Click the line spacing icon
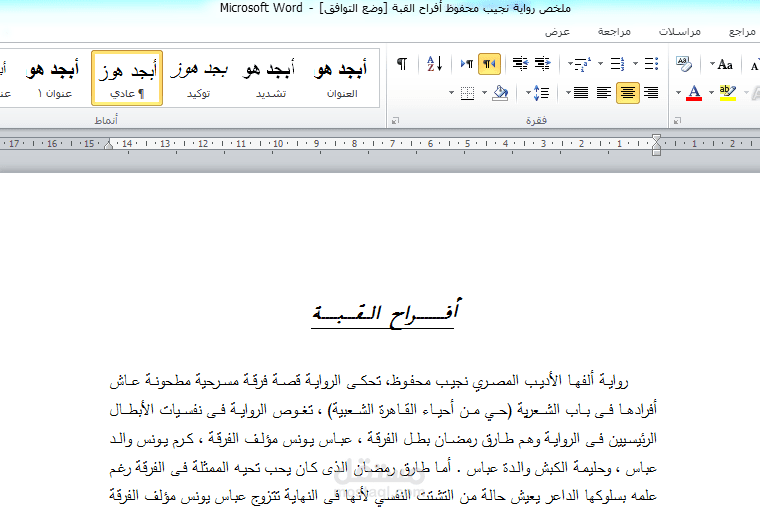The image size is (760, 510). [x=541, y=93]
